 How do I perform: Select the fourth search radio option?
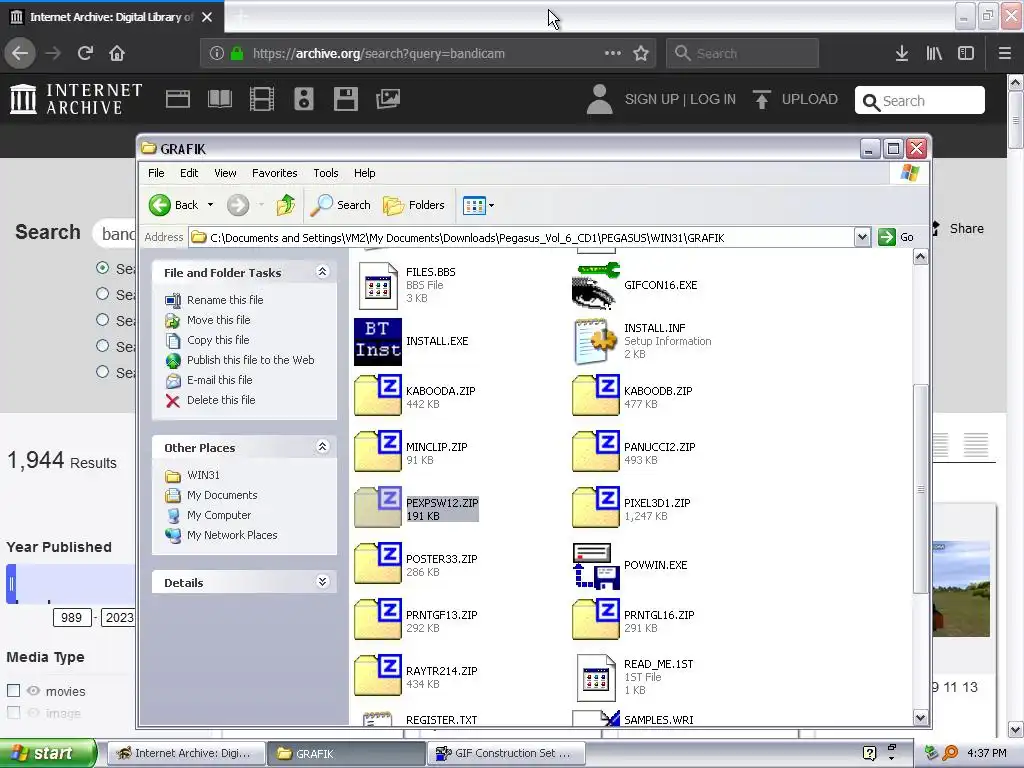coord(103,345)
